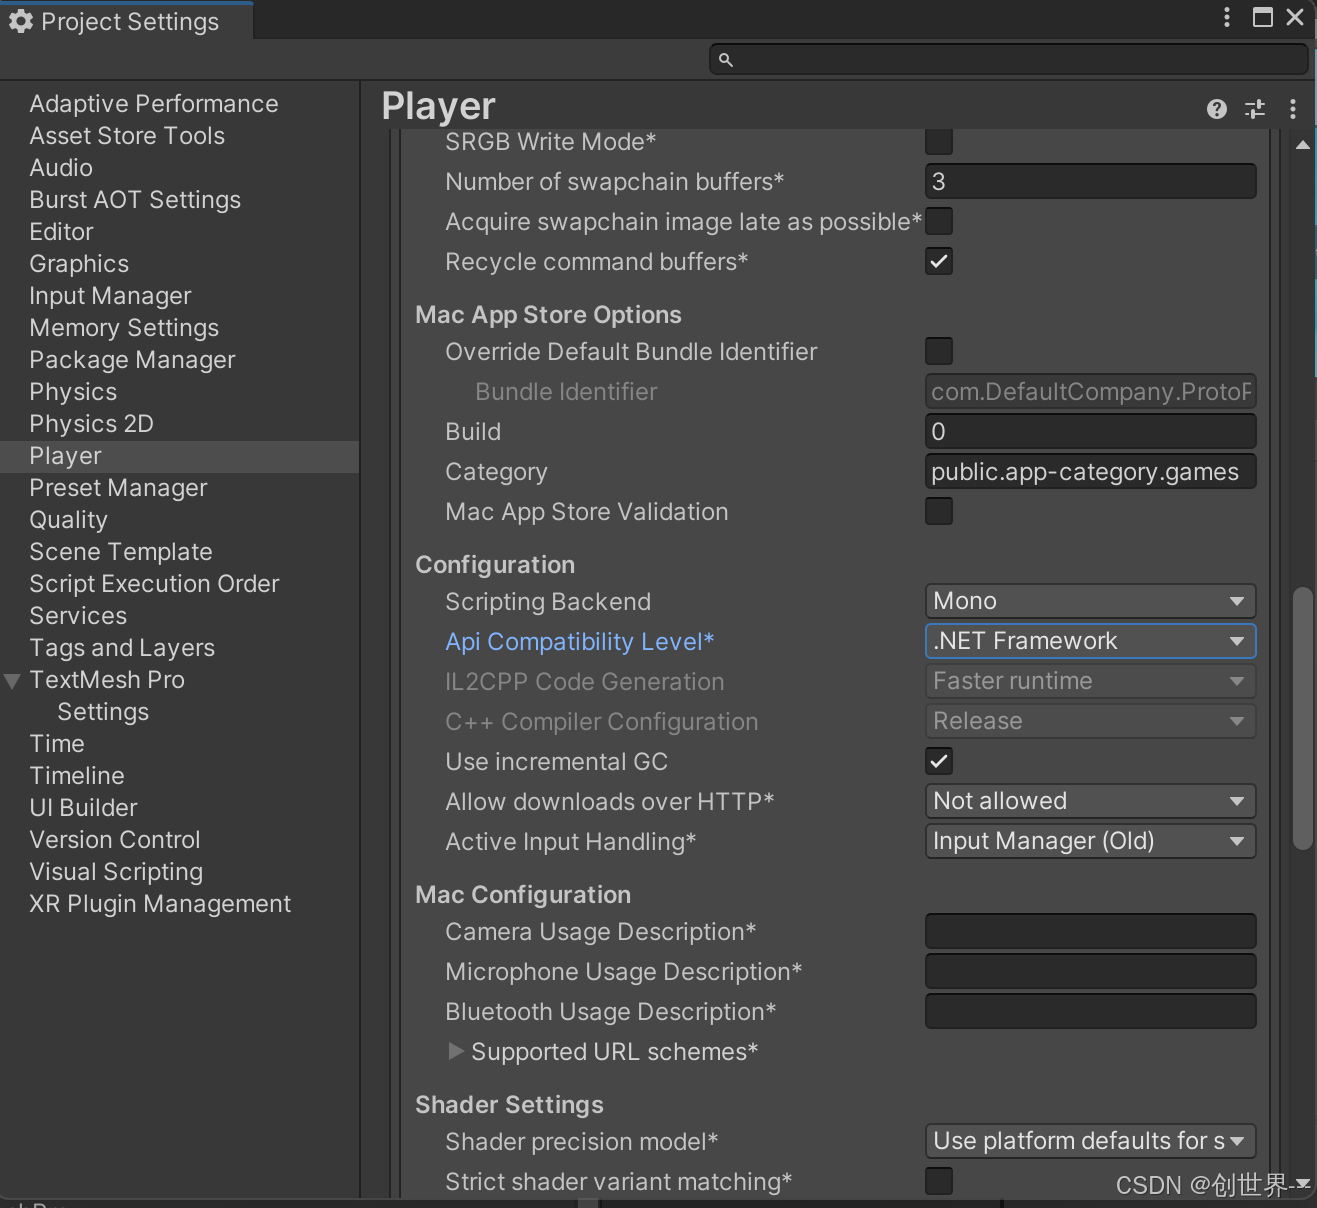Uncheck Use incremental GC
Viewport: 1317px width, 1208px height.
pyautogui.click(x=939, y=761)
